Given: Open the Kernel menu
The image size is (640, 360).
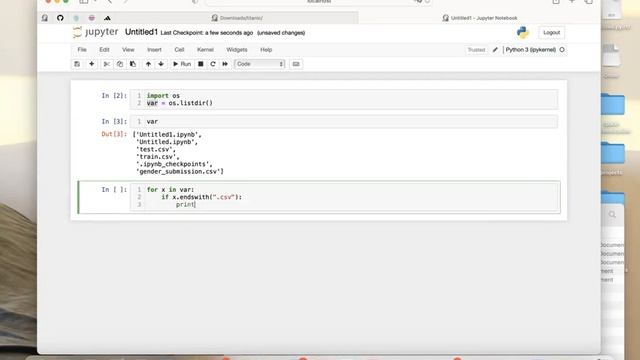Looking at the screenshot, I should 205,50.
